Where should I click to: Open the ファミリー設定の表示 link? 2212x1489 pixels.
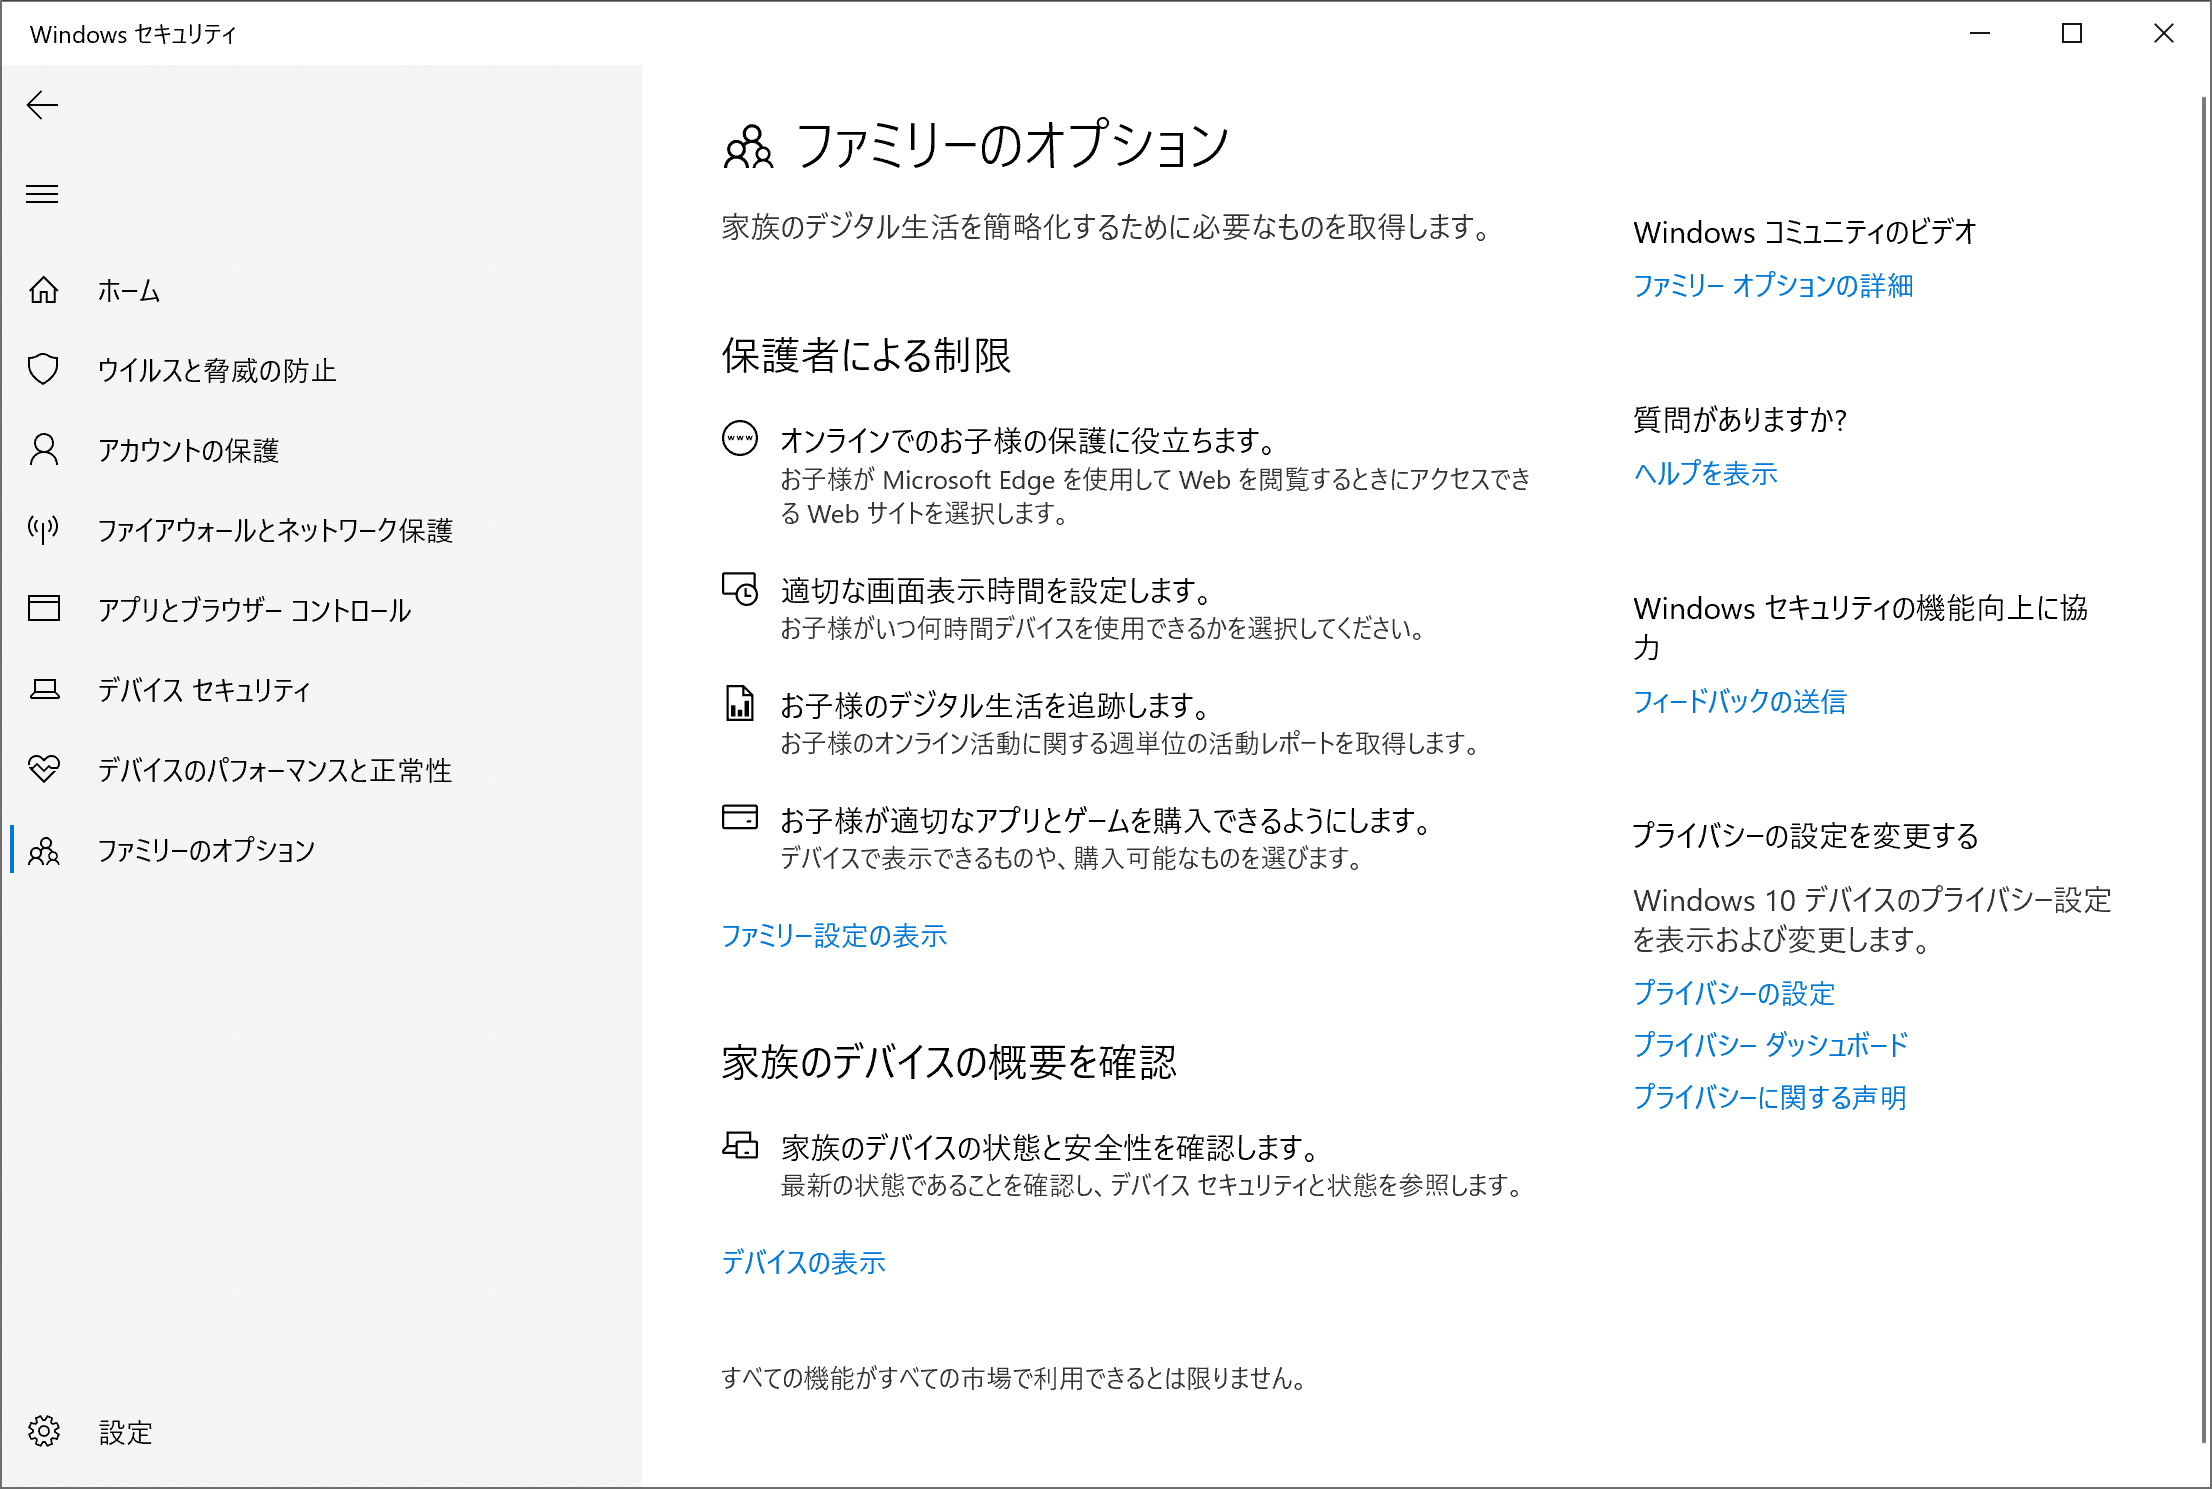pos(833,936)
